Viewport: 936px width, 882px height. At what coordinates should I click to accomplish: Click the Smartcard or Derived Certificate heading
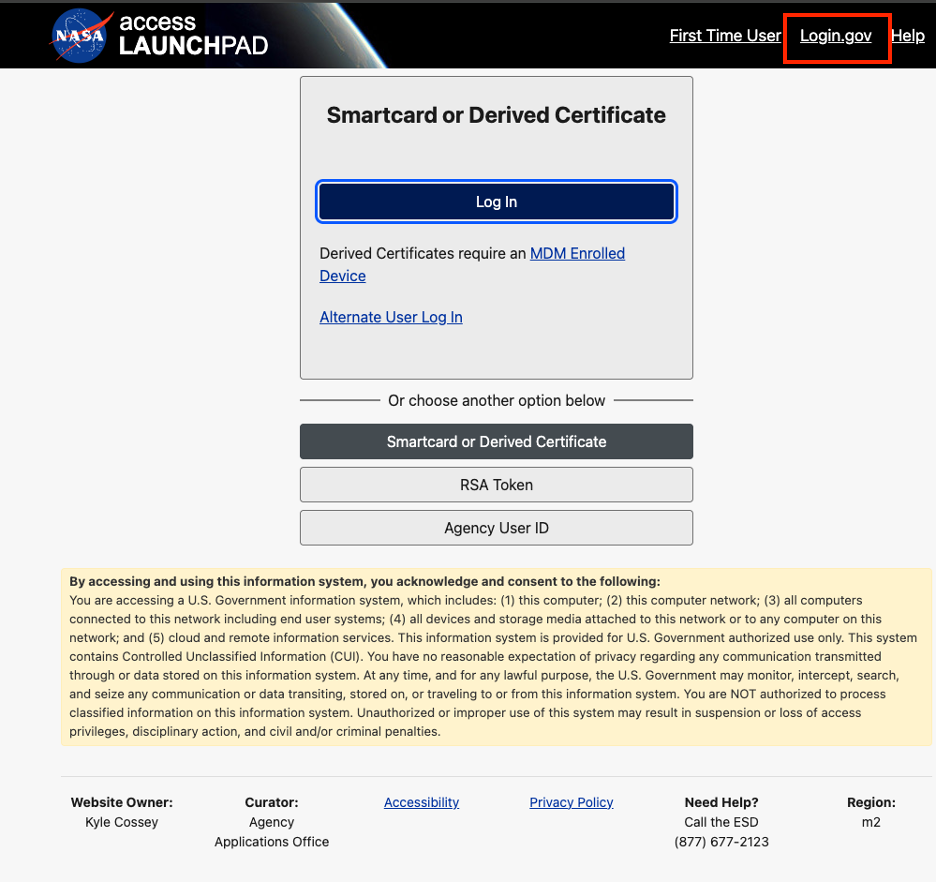[x=496, y=115]
